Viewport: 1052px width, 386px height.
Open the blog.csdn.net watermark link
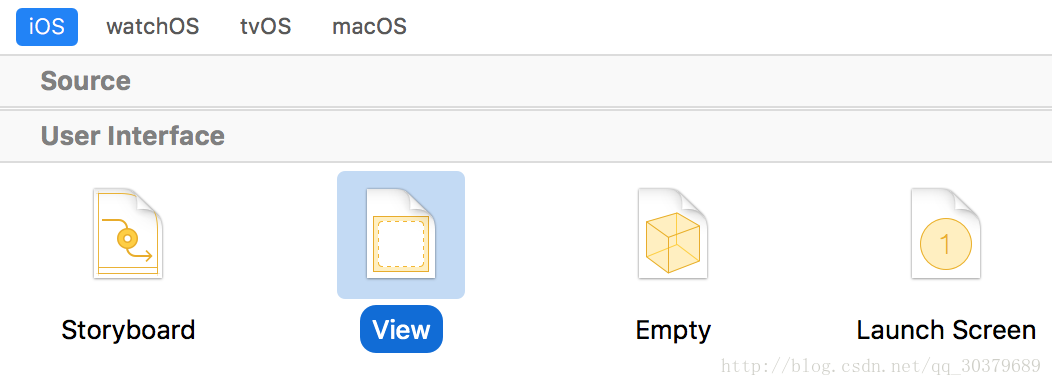tap(881, 367)
